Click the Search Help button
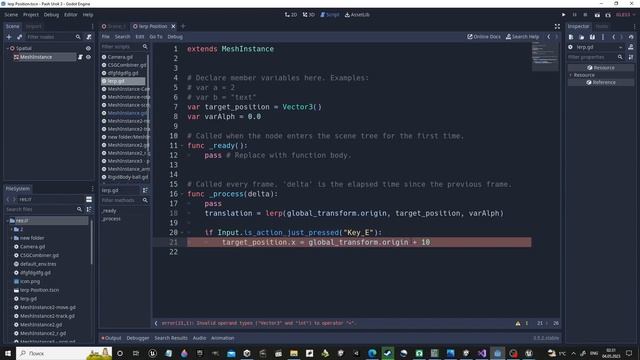This screenshot has height=360, width=640. click(x=522, y=37)
